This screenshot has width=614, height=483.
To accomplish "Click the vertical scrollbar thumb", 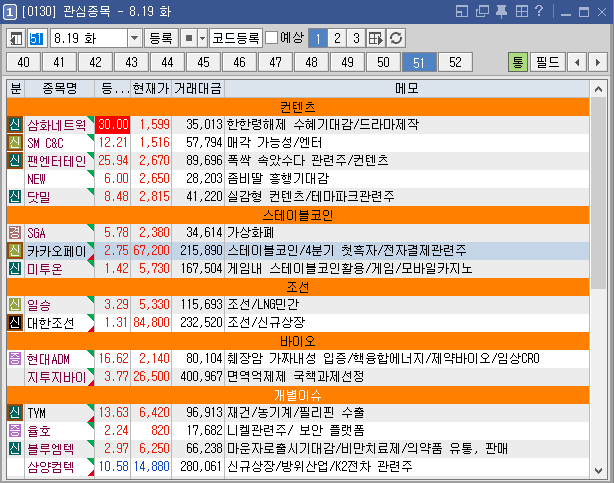I will (598, 193).
